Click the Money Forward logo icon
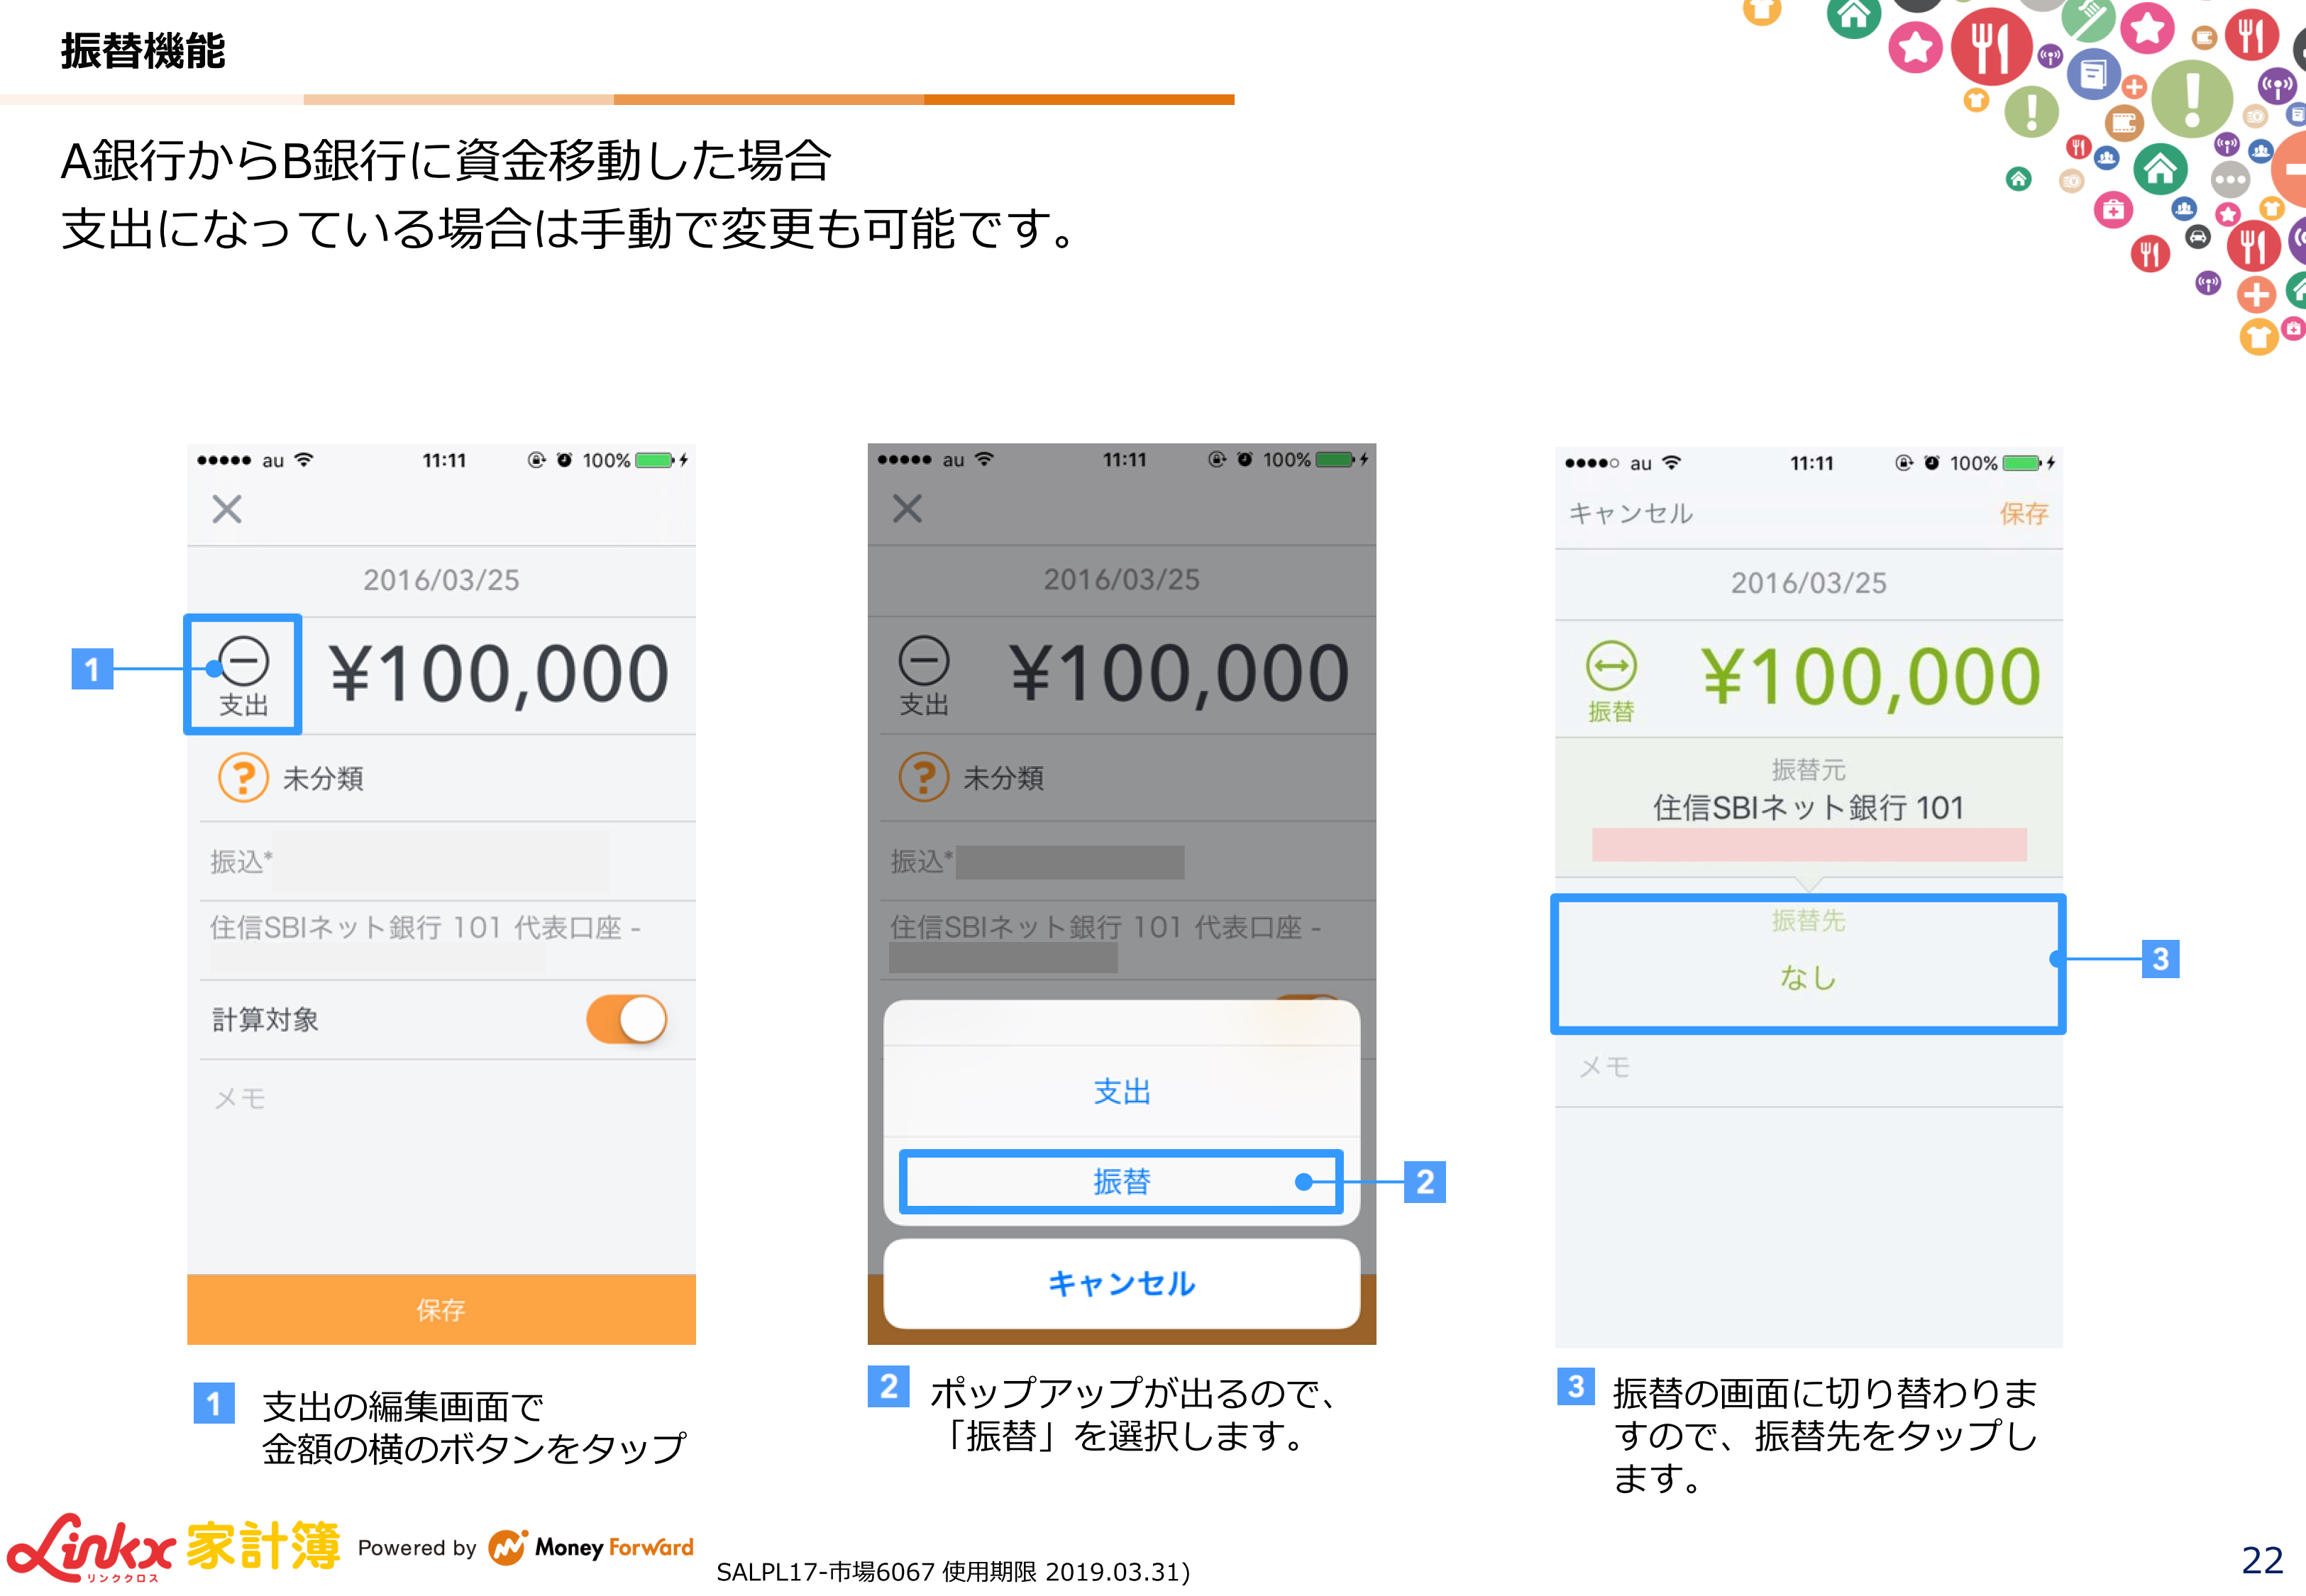The width and height of the screenshot is (2306, 1596). (x=507, y=1547)
